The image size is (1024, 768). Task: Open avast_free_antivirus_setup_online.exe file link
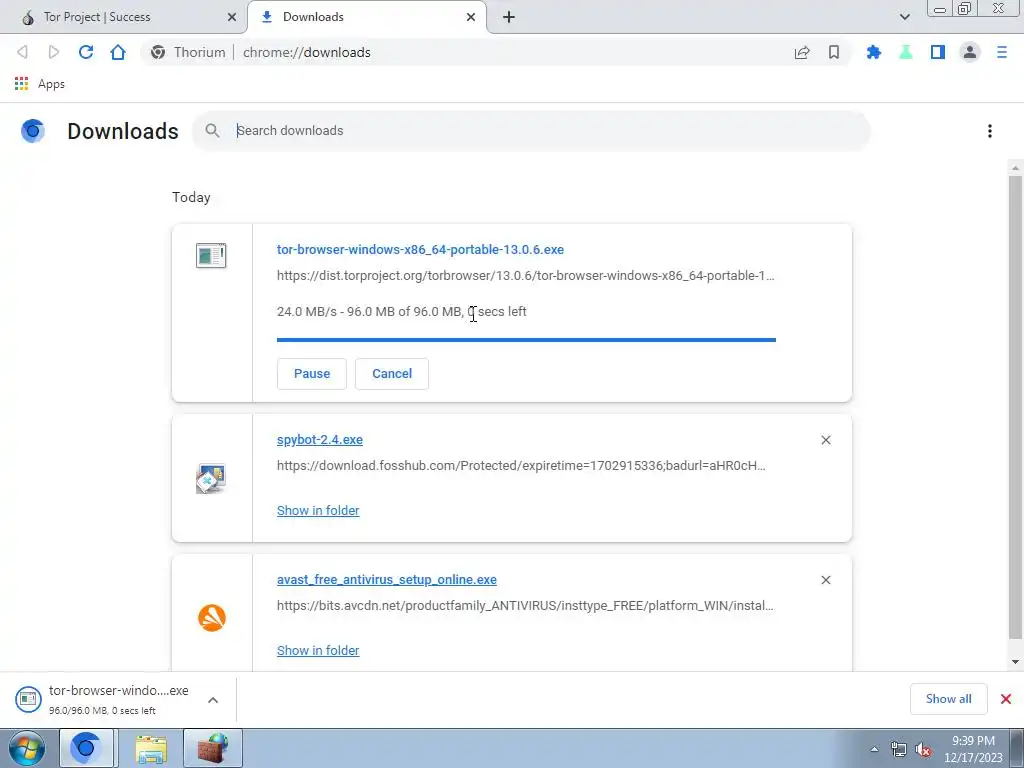[387, 579]
